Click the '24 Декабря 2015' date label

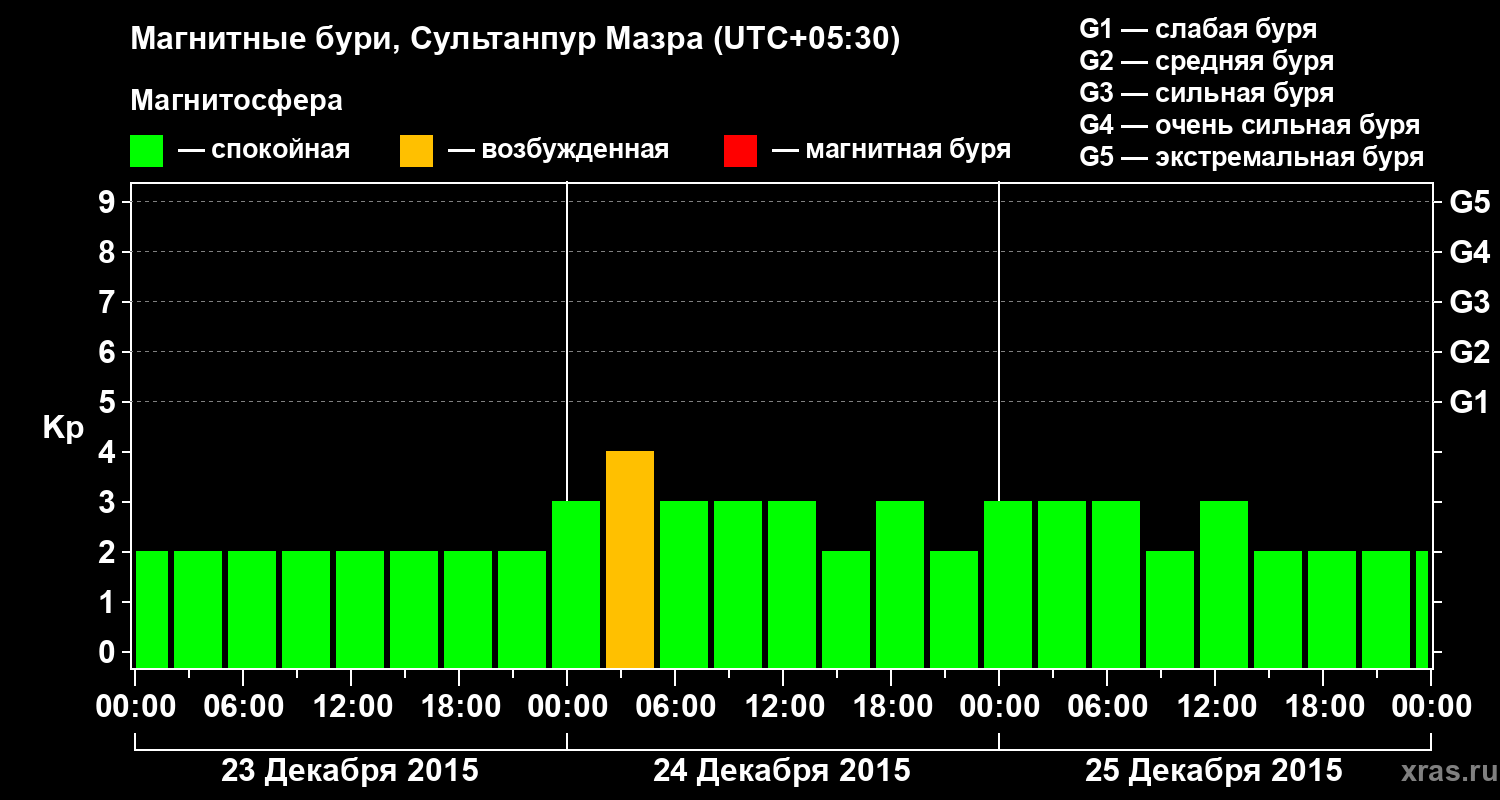[782, 771]
